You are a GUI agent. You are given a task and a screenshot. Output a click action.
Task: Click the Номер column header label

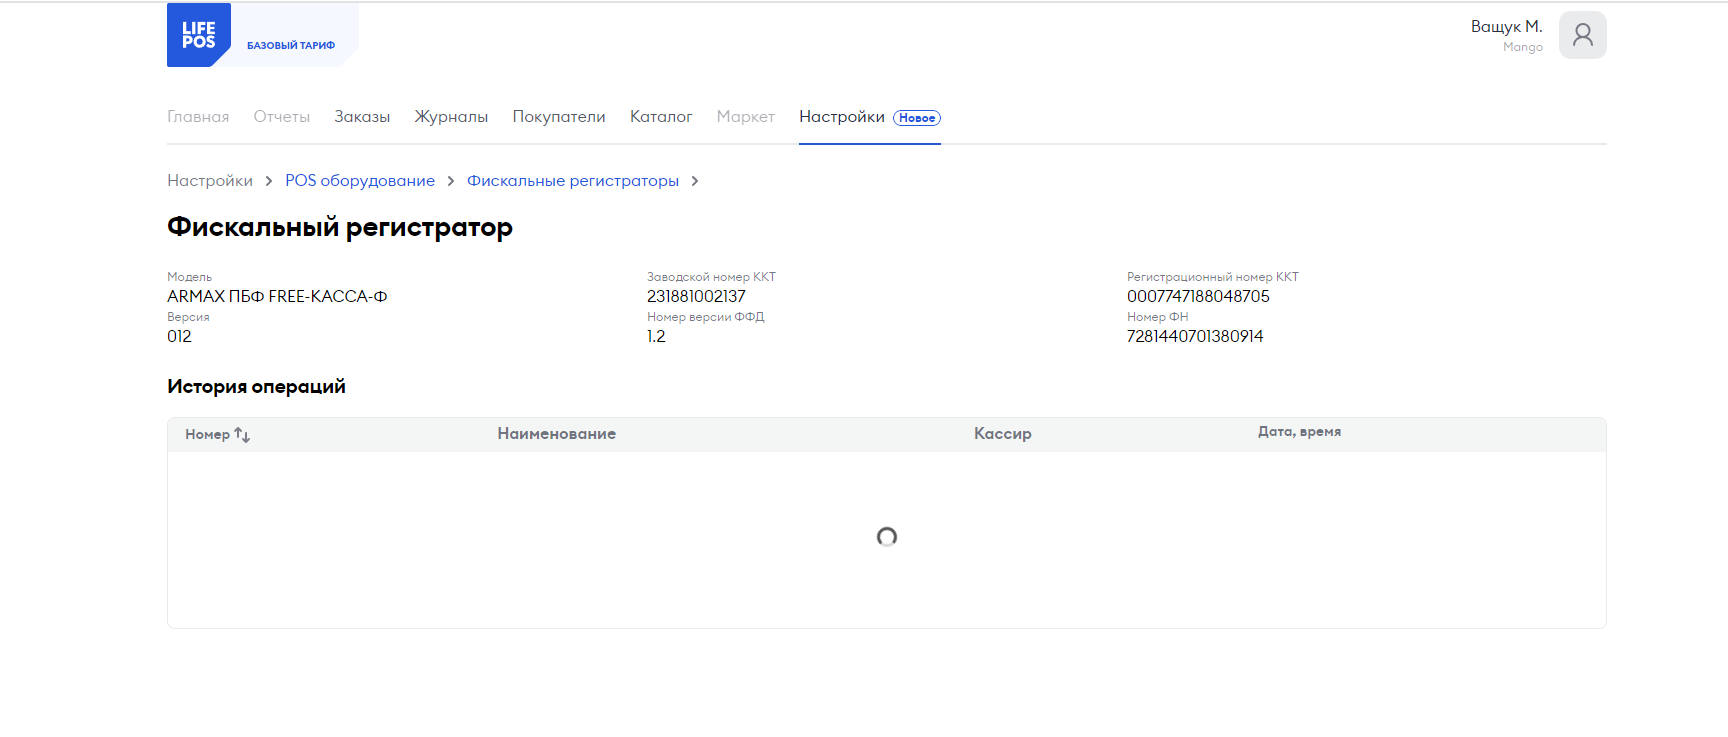[x=207, y=435]
